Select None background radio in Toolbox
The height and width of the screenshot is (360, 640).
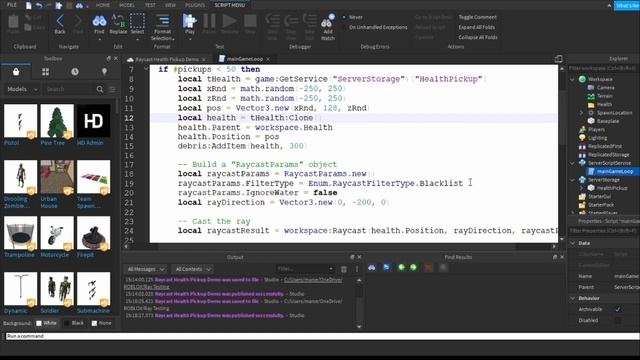[x=94, y=323]
